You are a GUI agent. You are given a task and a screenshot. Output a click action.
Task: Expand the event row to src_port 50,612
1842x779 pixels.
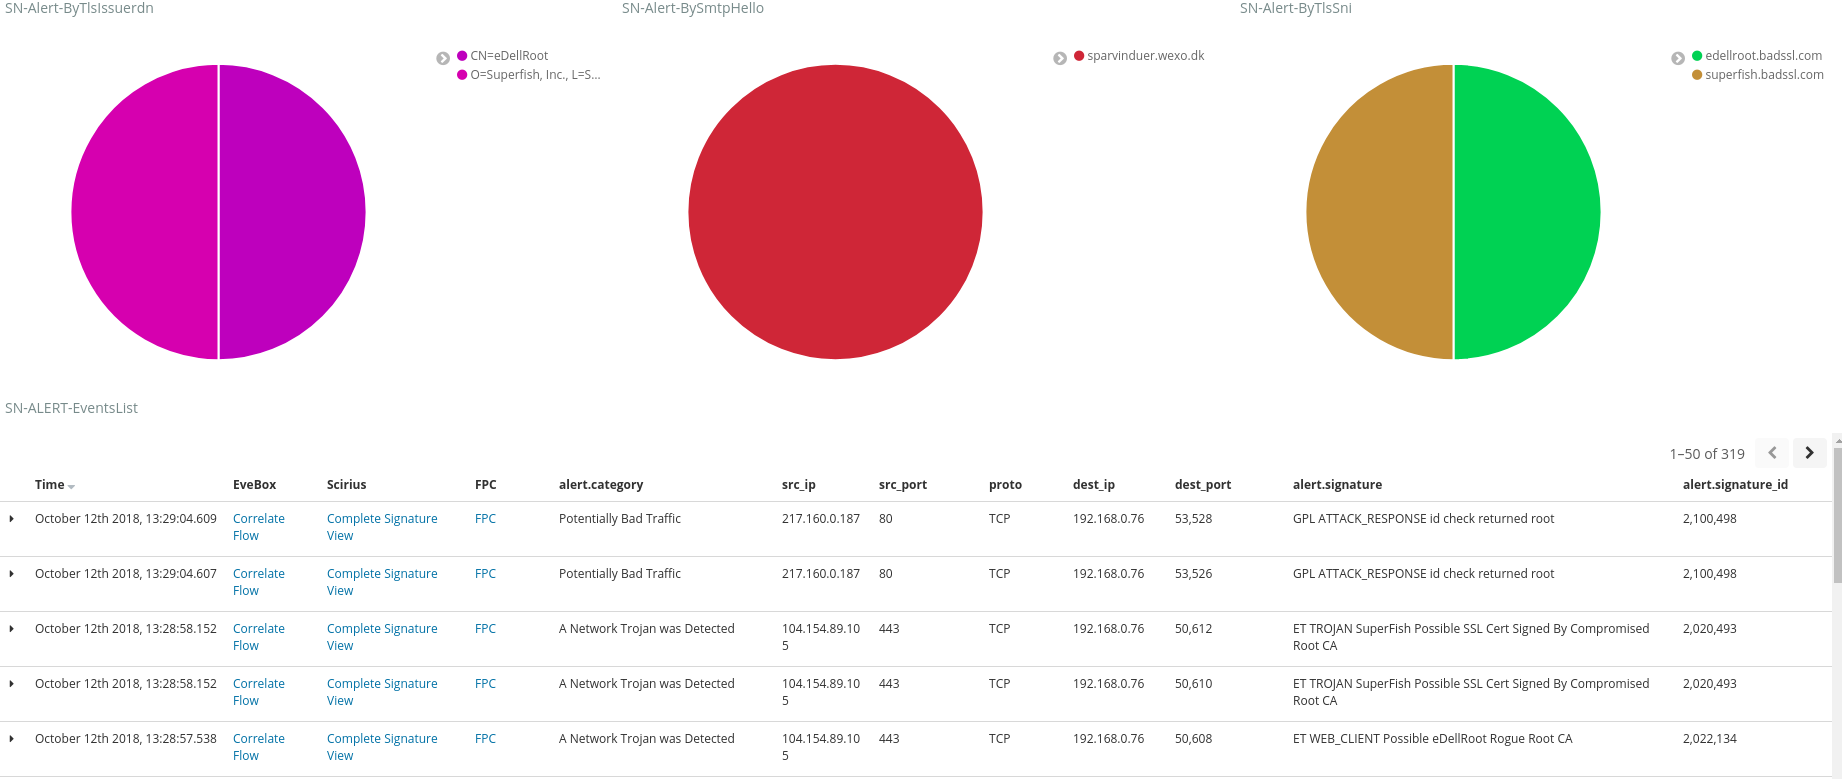tap(11, 629)
